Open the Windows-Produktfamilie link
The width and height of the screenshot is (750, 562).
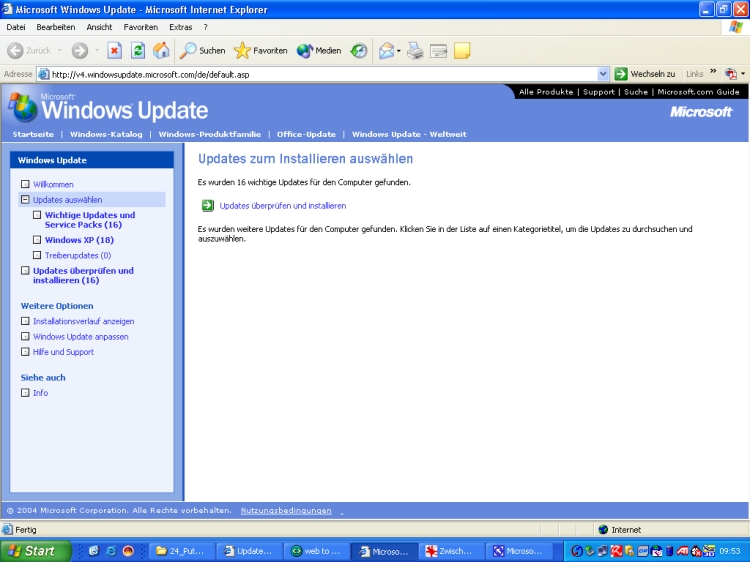[x=210, y=134]
